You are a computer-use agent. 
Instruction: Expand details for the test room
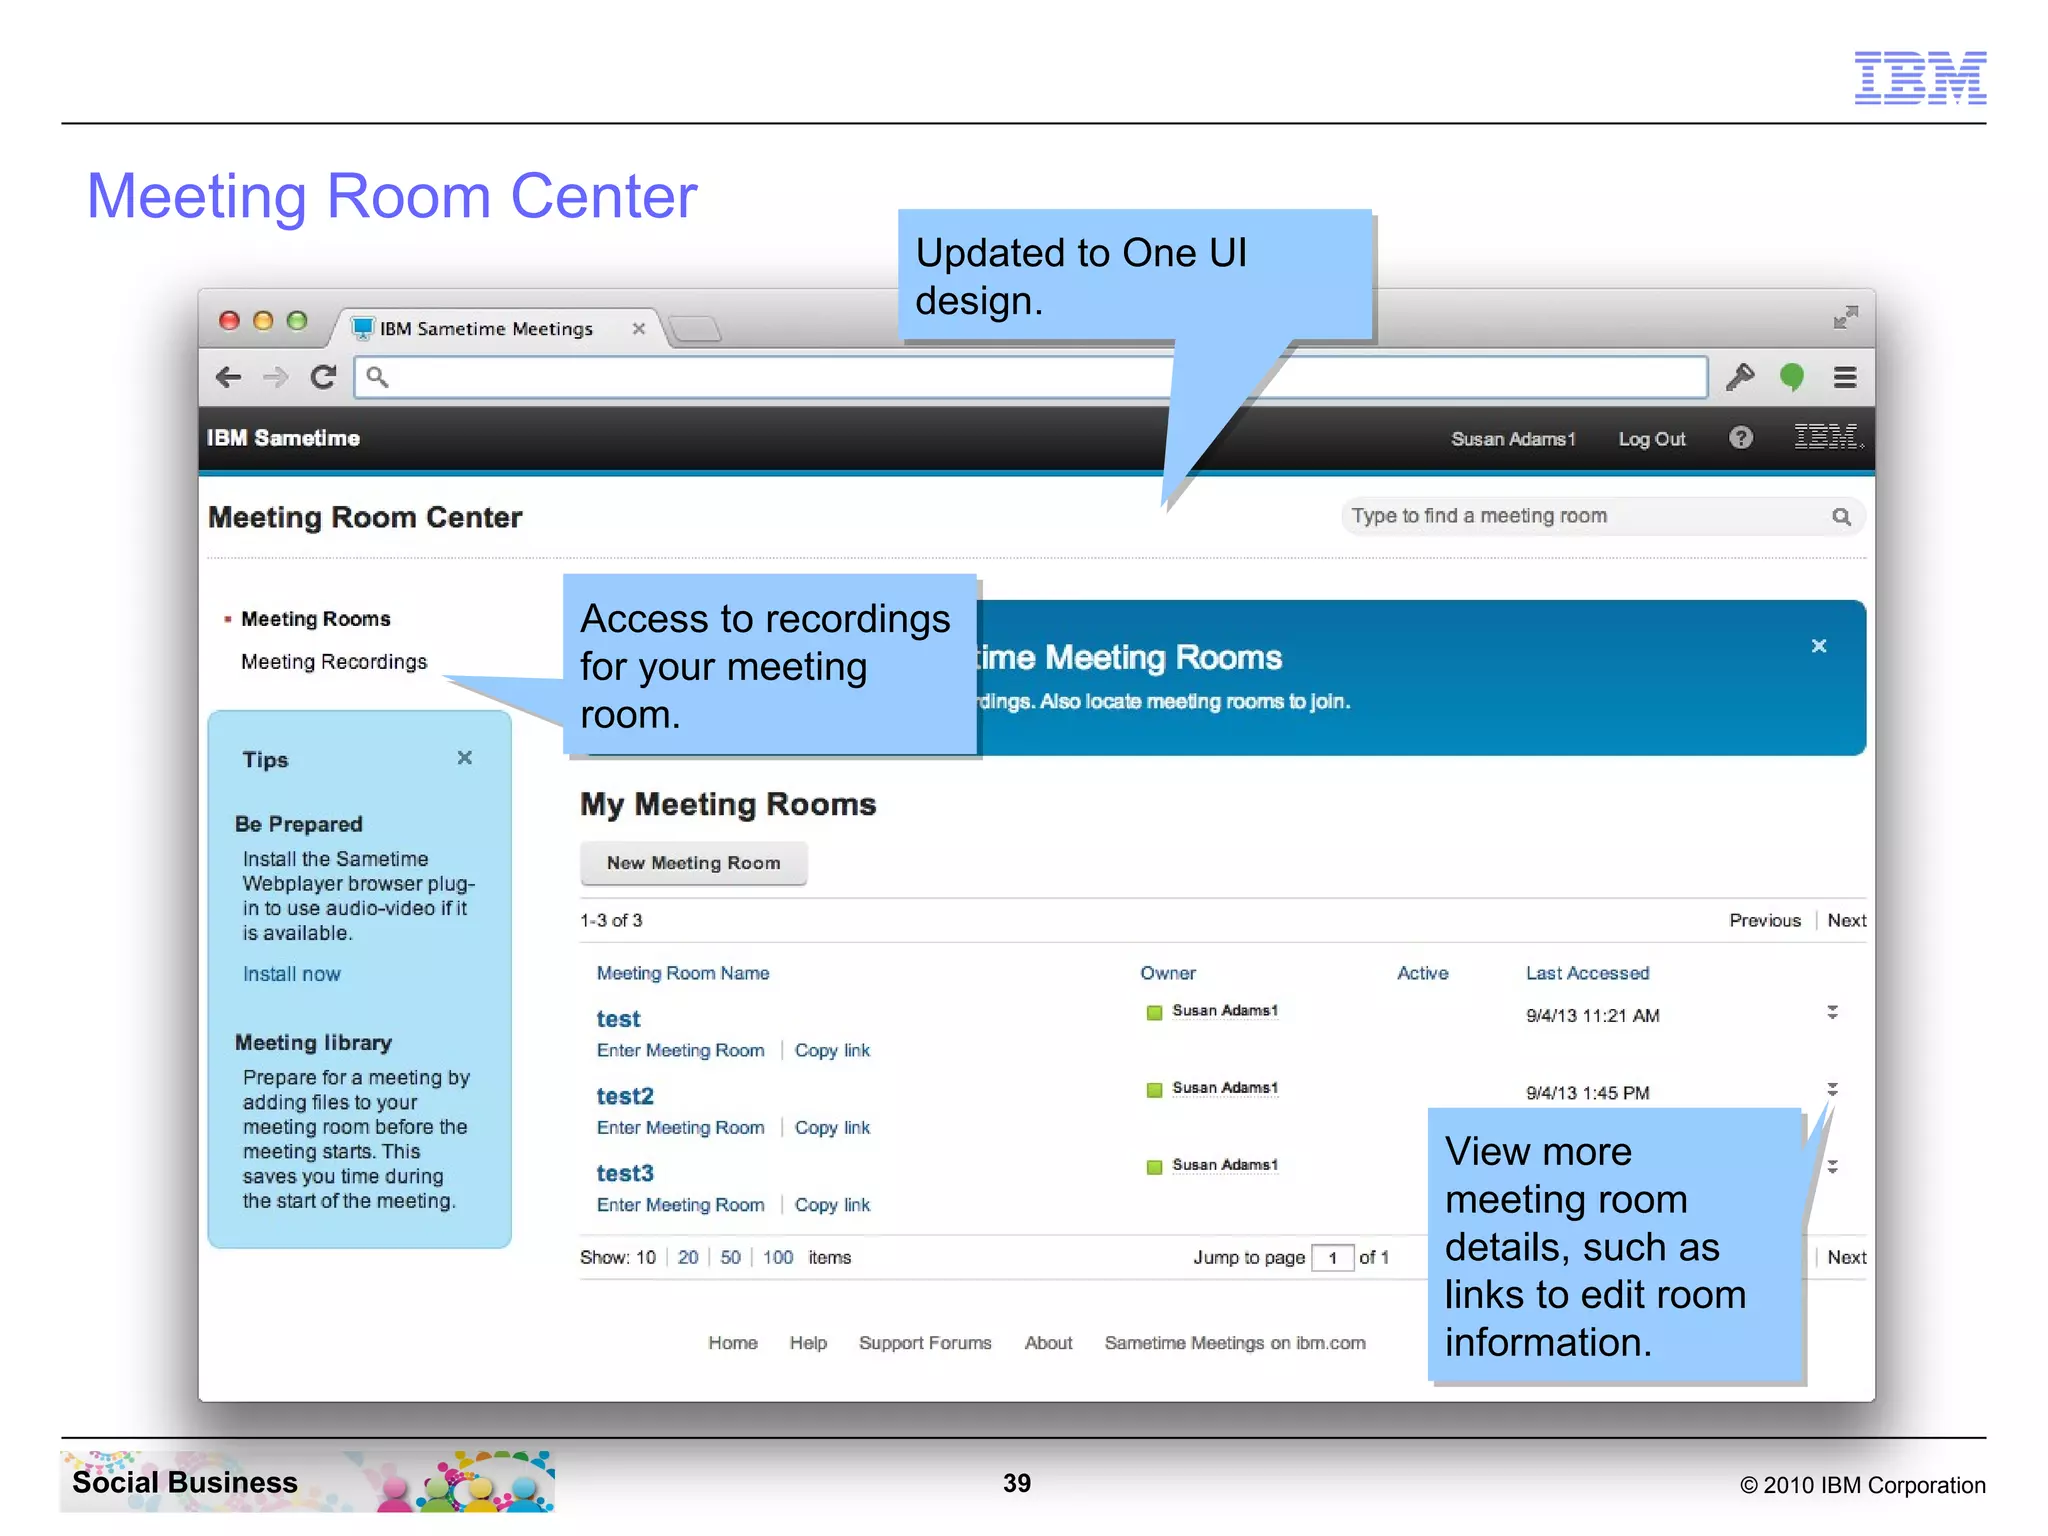tap(1832, 1012)
